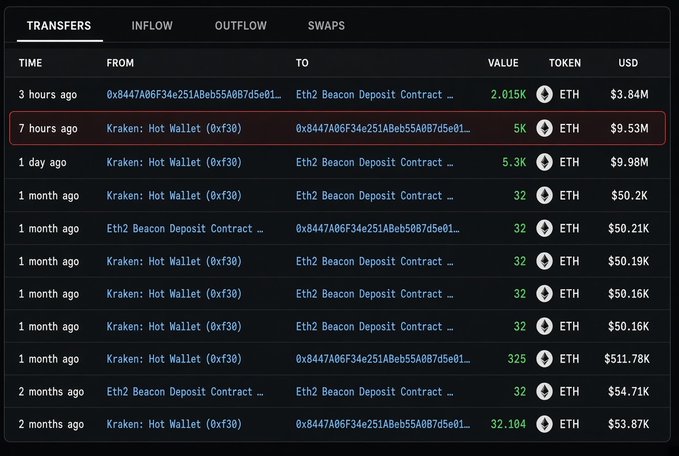Click the 32 value in the $50.21K row
Viewport: 679px width, 456px height.
tap(520, 228)
